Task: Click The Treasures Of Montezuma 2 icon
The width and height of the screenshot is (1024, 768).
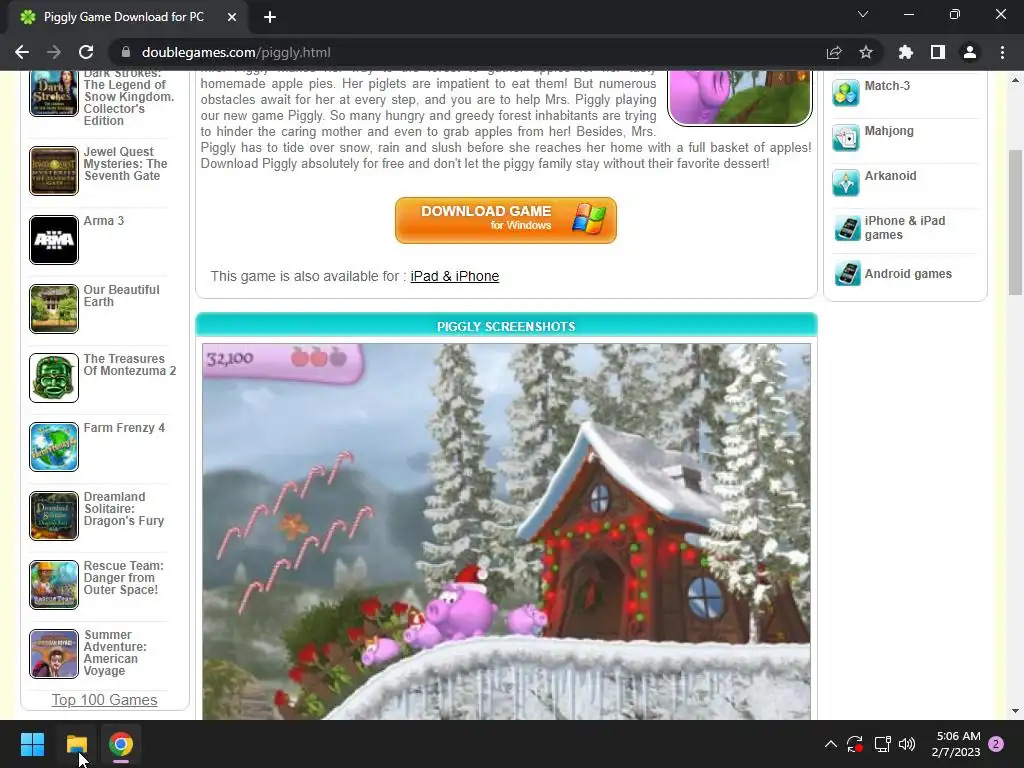Action: pyautogui.click(x=54, y=377)
